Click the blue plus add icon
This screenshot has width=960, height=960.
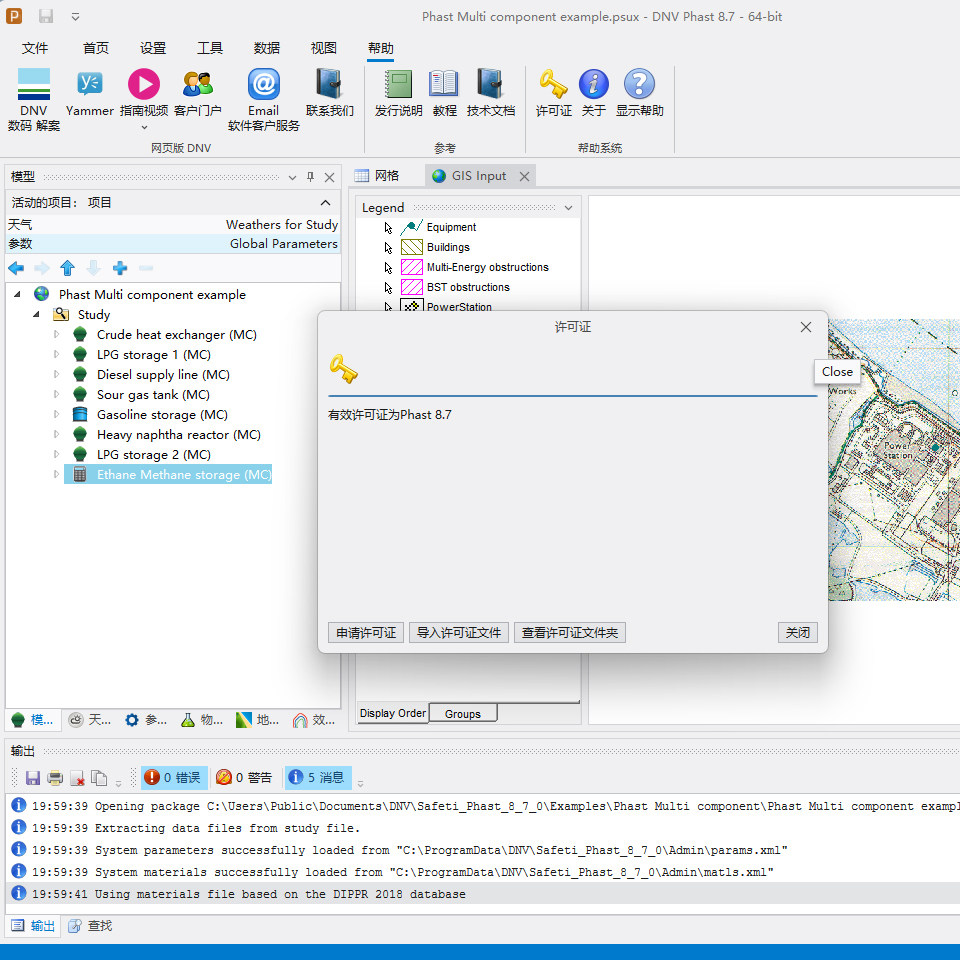click(120, 268)
